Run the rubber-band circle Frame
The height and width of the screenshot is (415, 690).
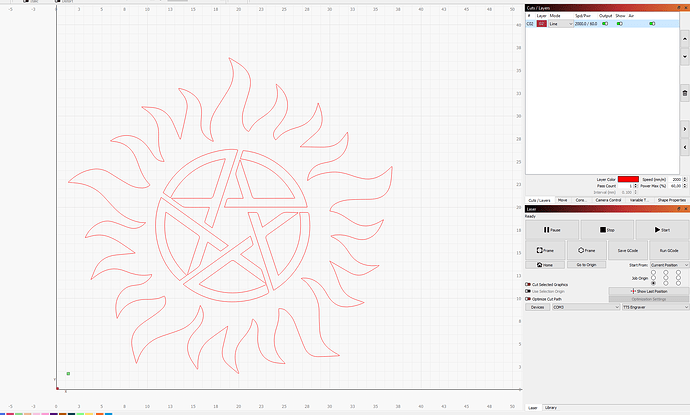click(586, 250)
